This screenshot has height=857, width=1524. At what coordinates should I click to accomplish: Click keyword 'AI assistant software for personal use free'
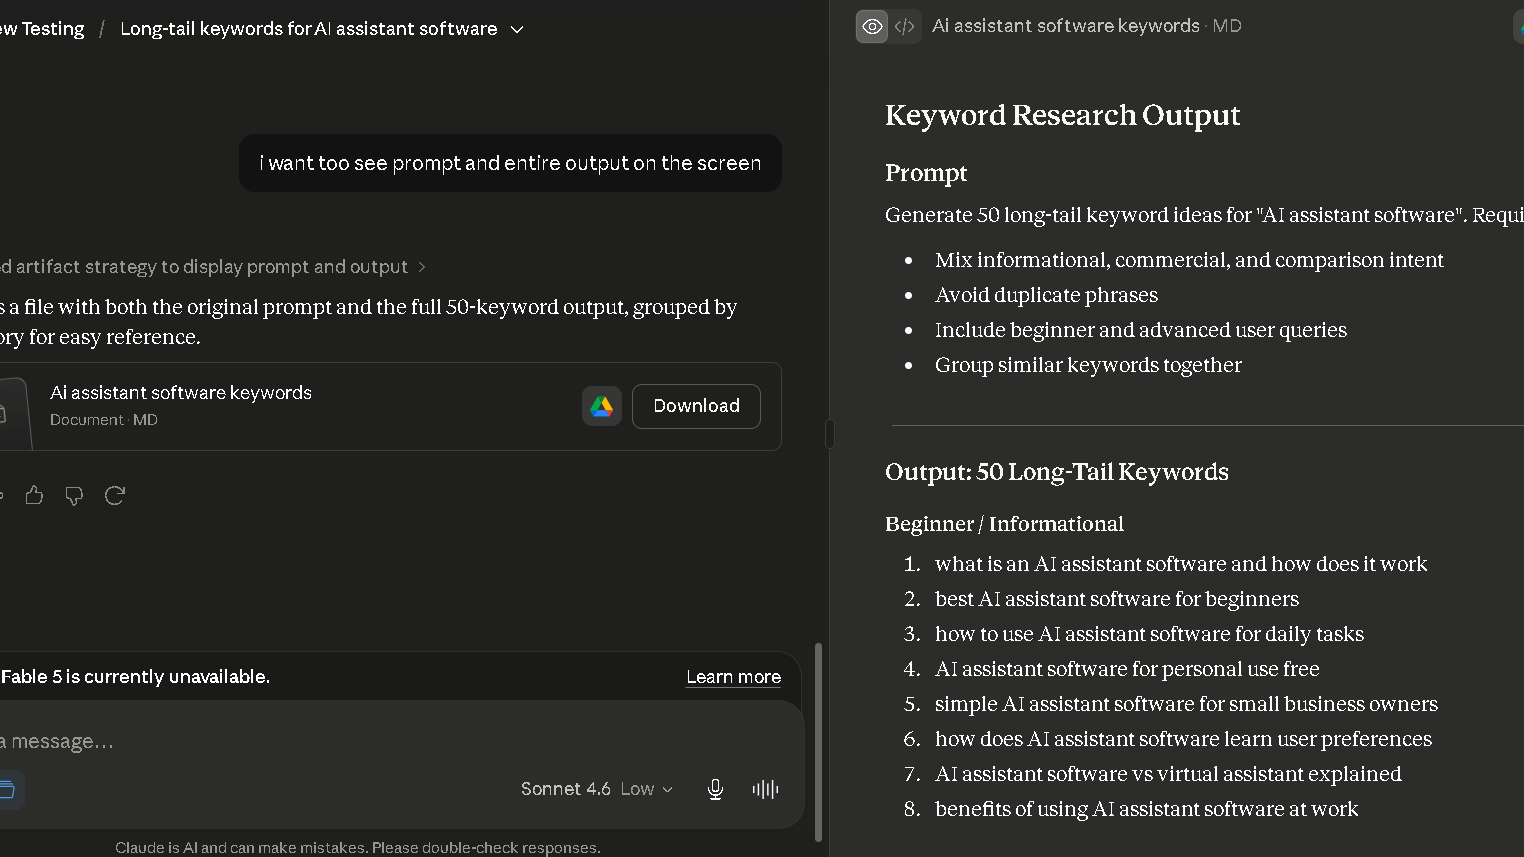[1127, 669]
